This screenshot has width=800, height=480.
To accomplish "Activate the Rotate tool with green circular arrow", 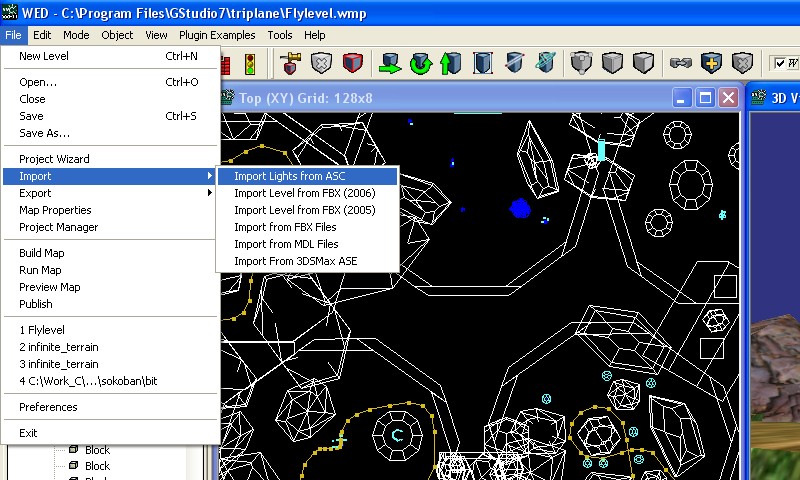I will pos(421,63).
